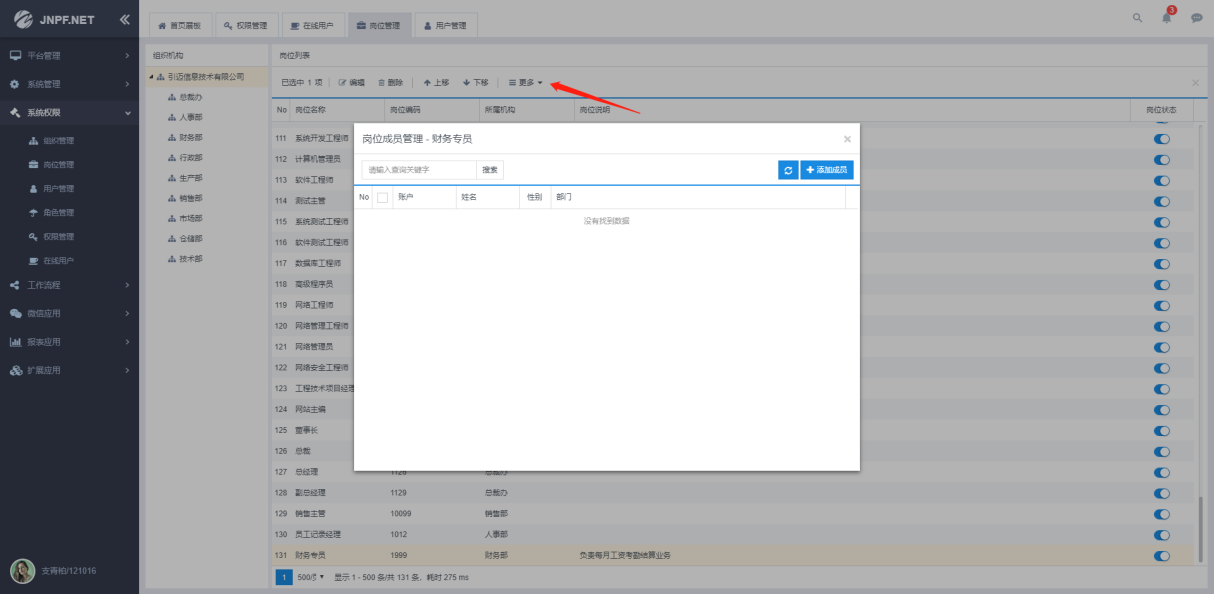Viewport: 1214px width, 594px height.
Task: Open chat messages bubble icon
Action: click(1196, 18)
